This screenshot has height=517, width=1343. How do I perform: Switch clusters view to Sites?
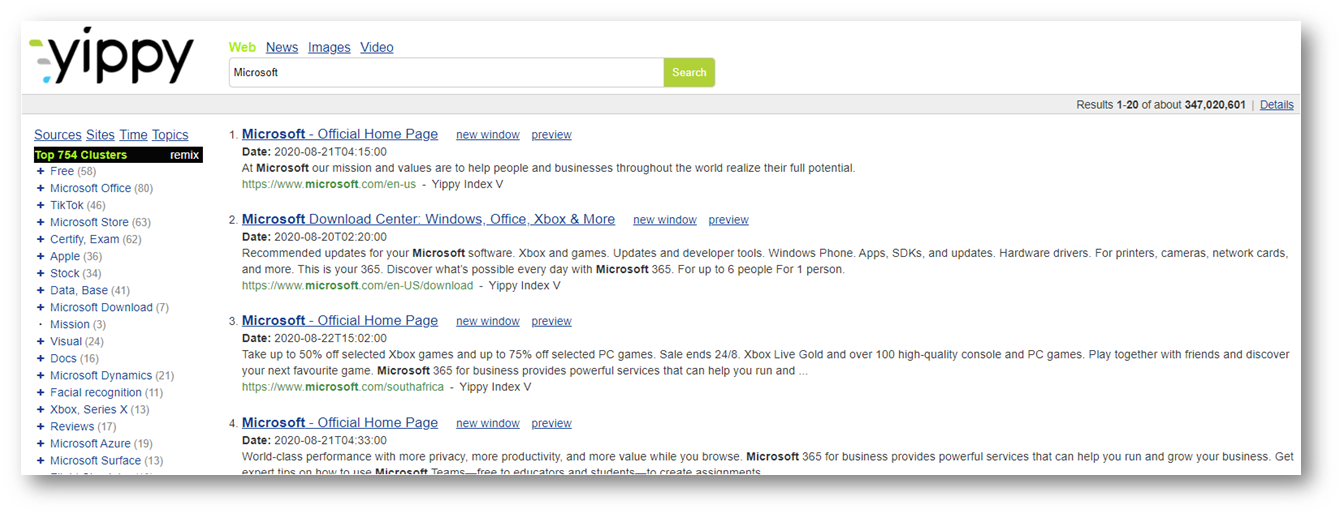(x=100, y=135)
